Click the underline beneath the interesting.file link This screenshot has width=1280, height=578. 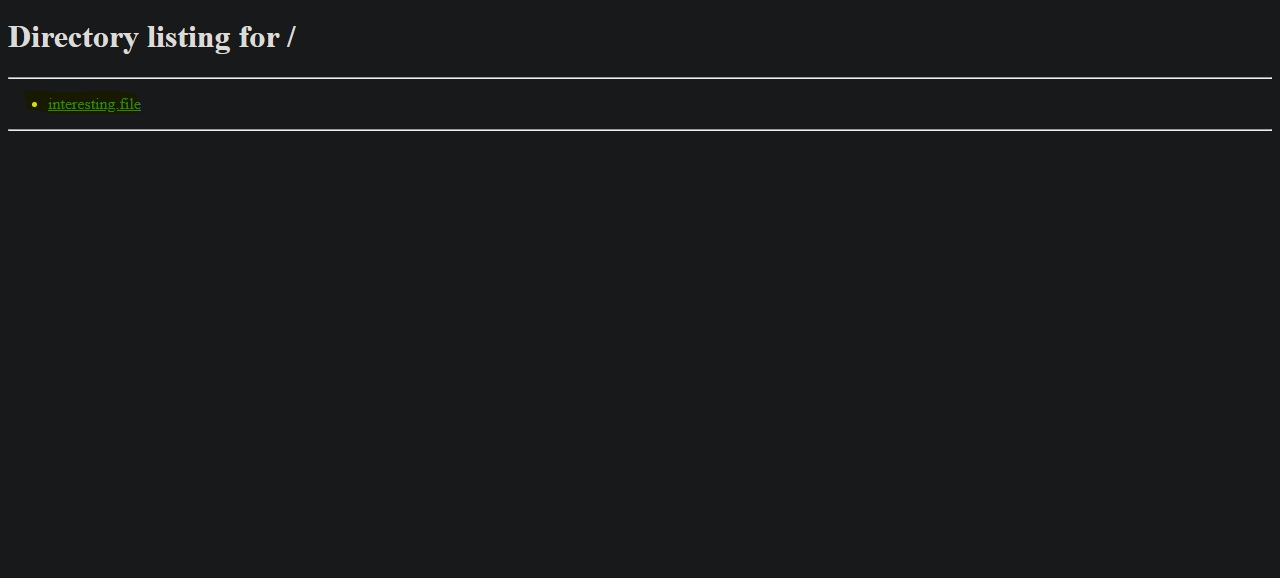tap(94, 111)
